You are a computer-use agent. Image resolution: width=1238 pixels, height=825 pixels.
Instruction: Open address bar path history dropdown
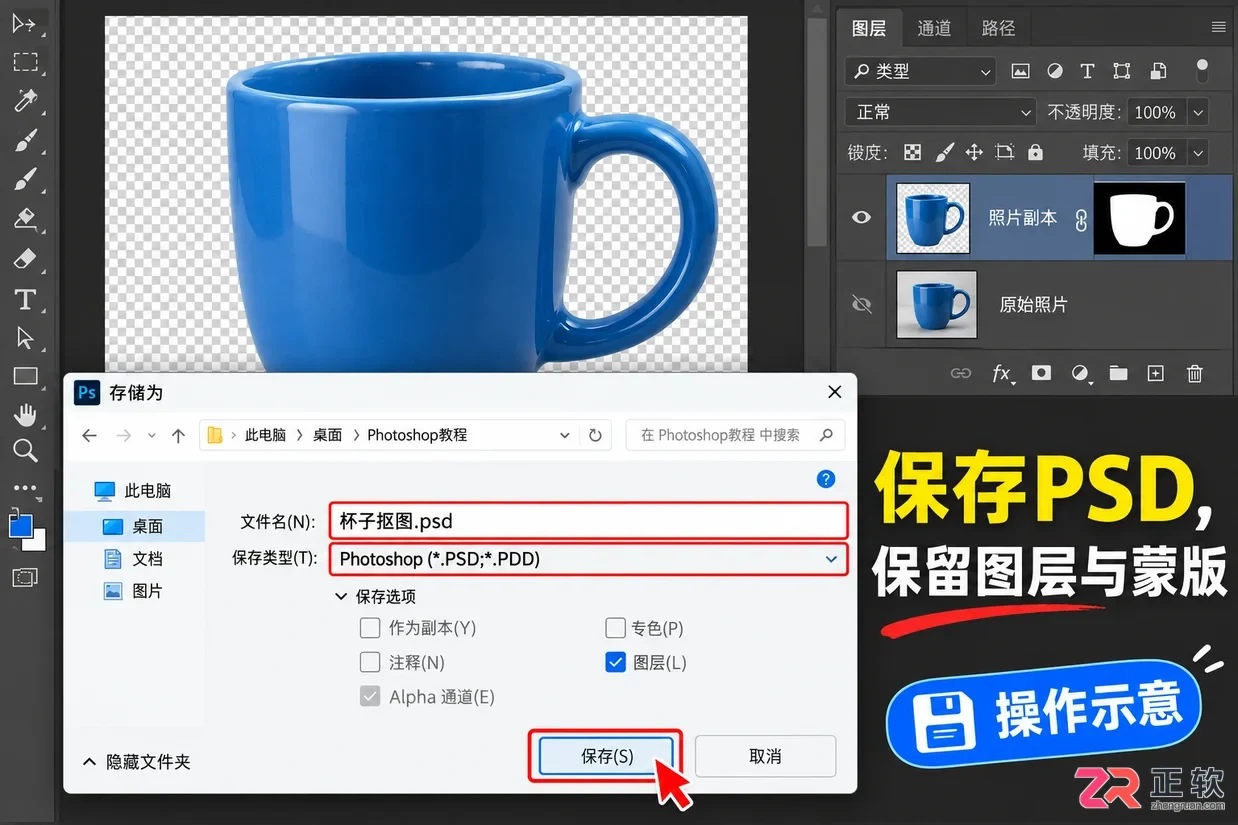click(x=565, y=435)
